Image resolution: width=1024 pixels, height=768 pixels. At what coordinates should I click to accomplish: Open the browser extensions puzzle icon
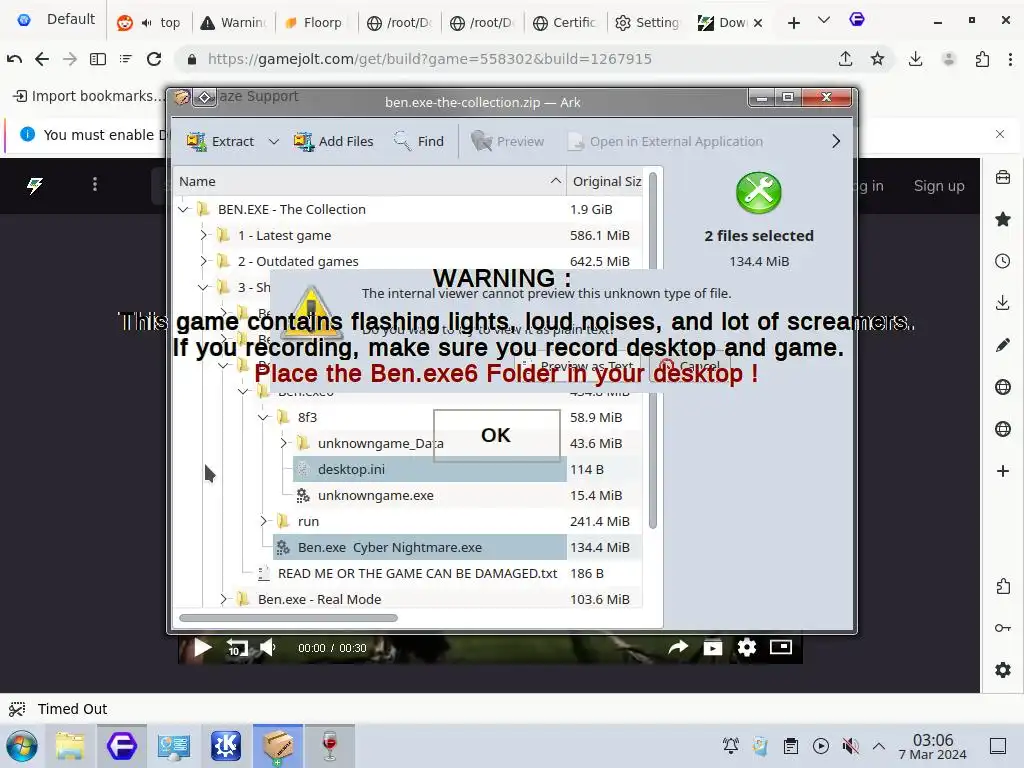click(982, 59)
